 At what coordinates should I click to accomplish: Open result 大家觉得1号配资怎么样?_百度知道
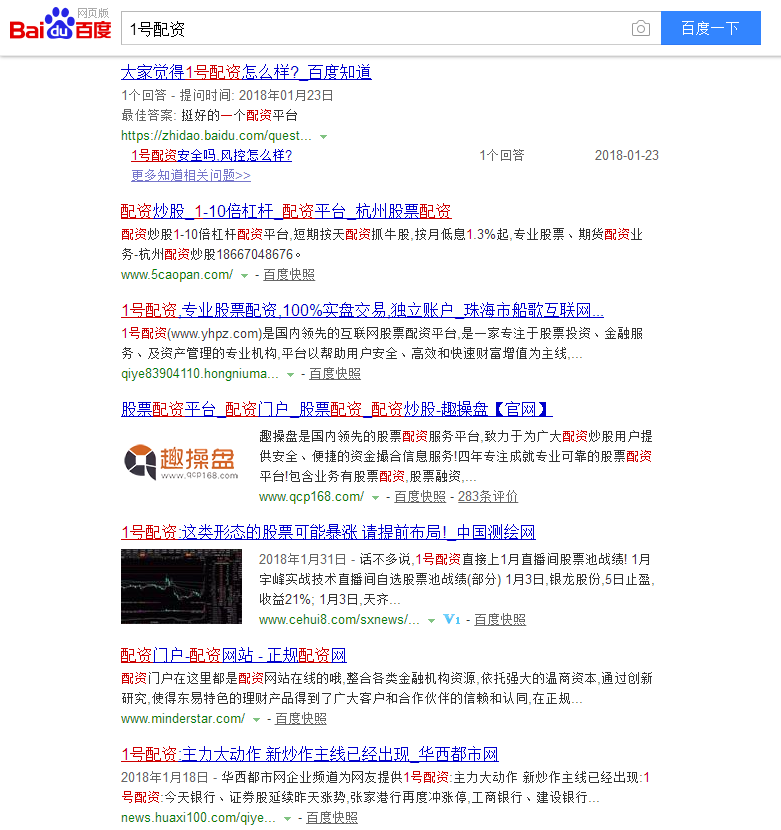246,72
